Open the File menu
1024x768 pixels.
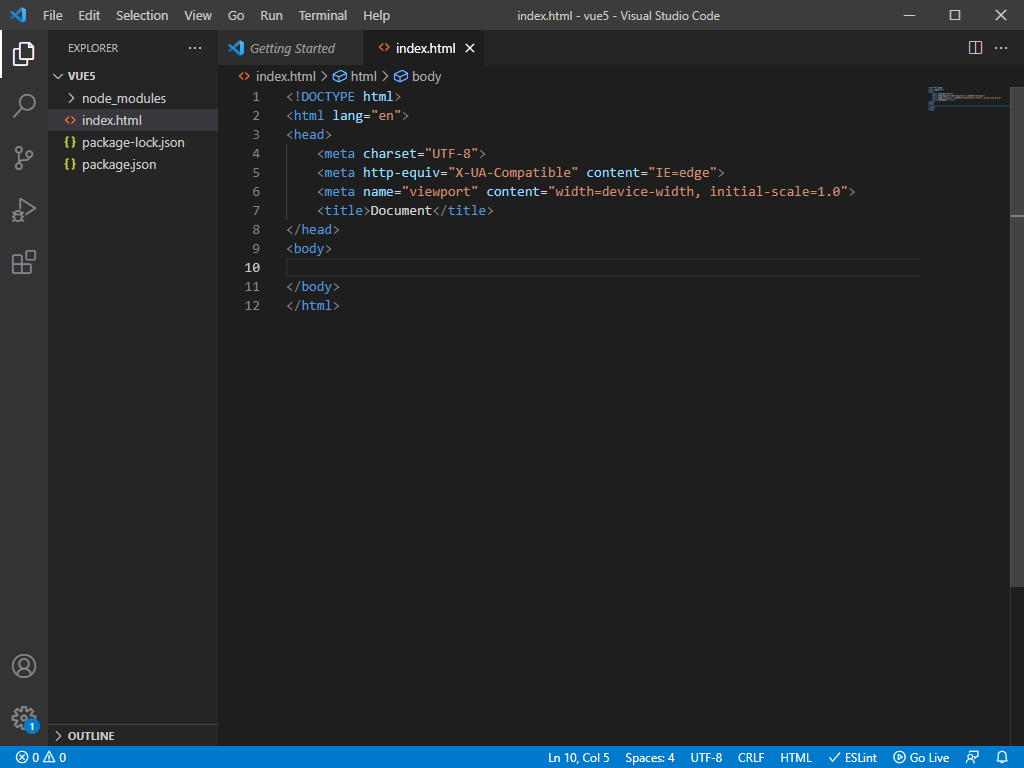[x=53, y=15]
